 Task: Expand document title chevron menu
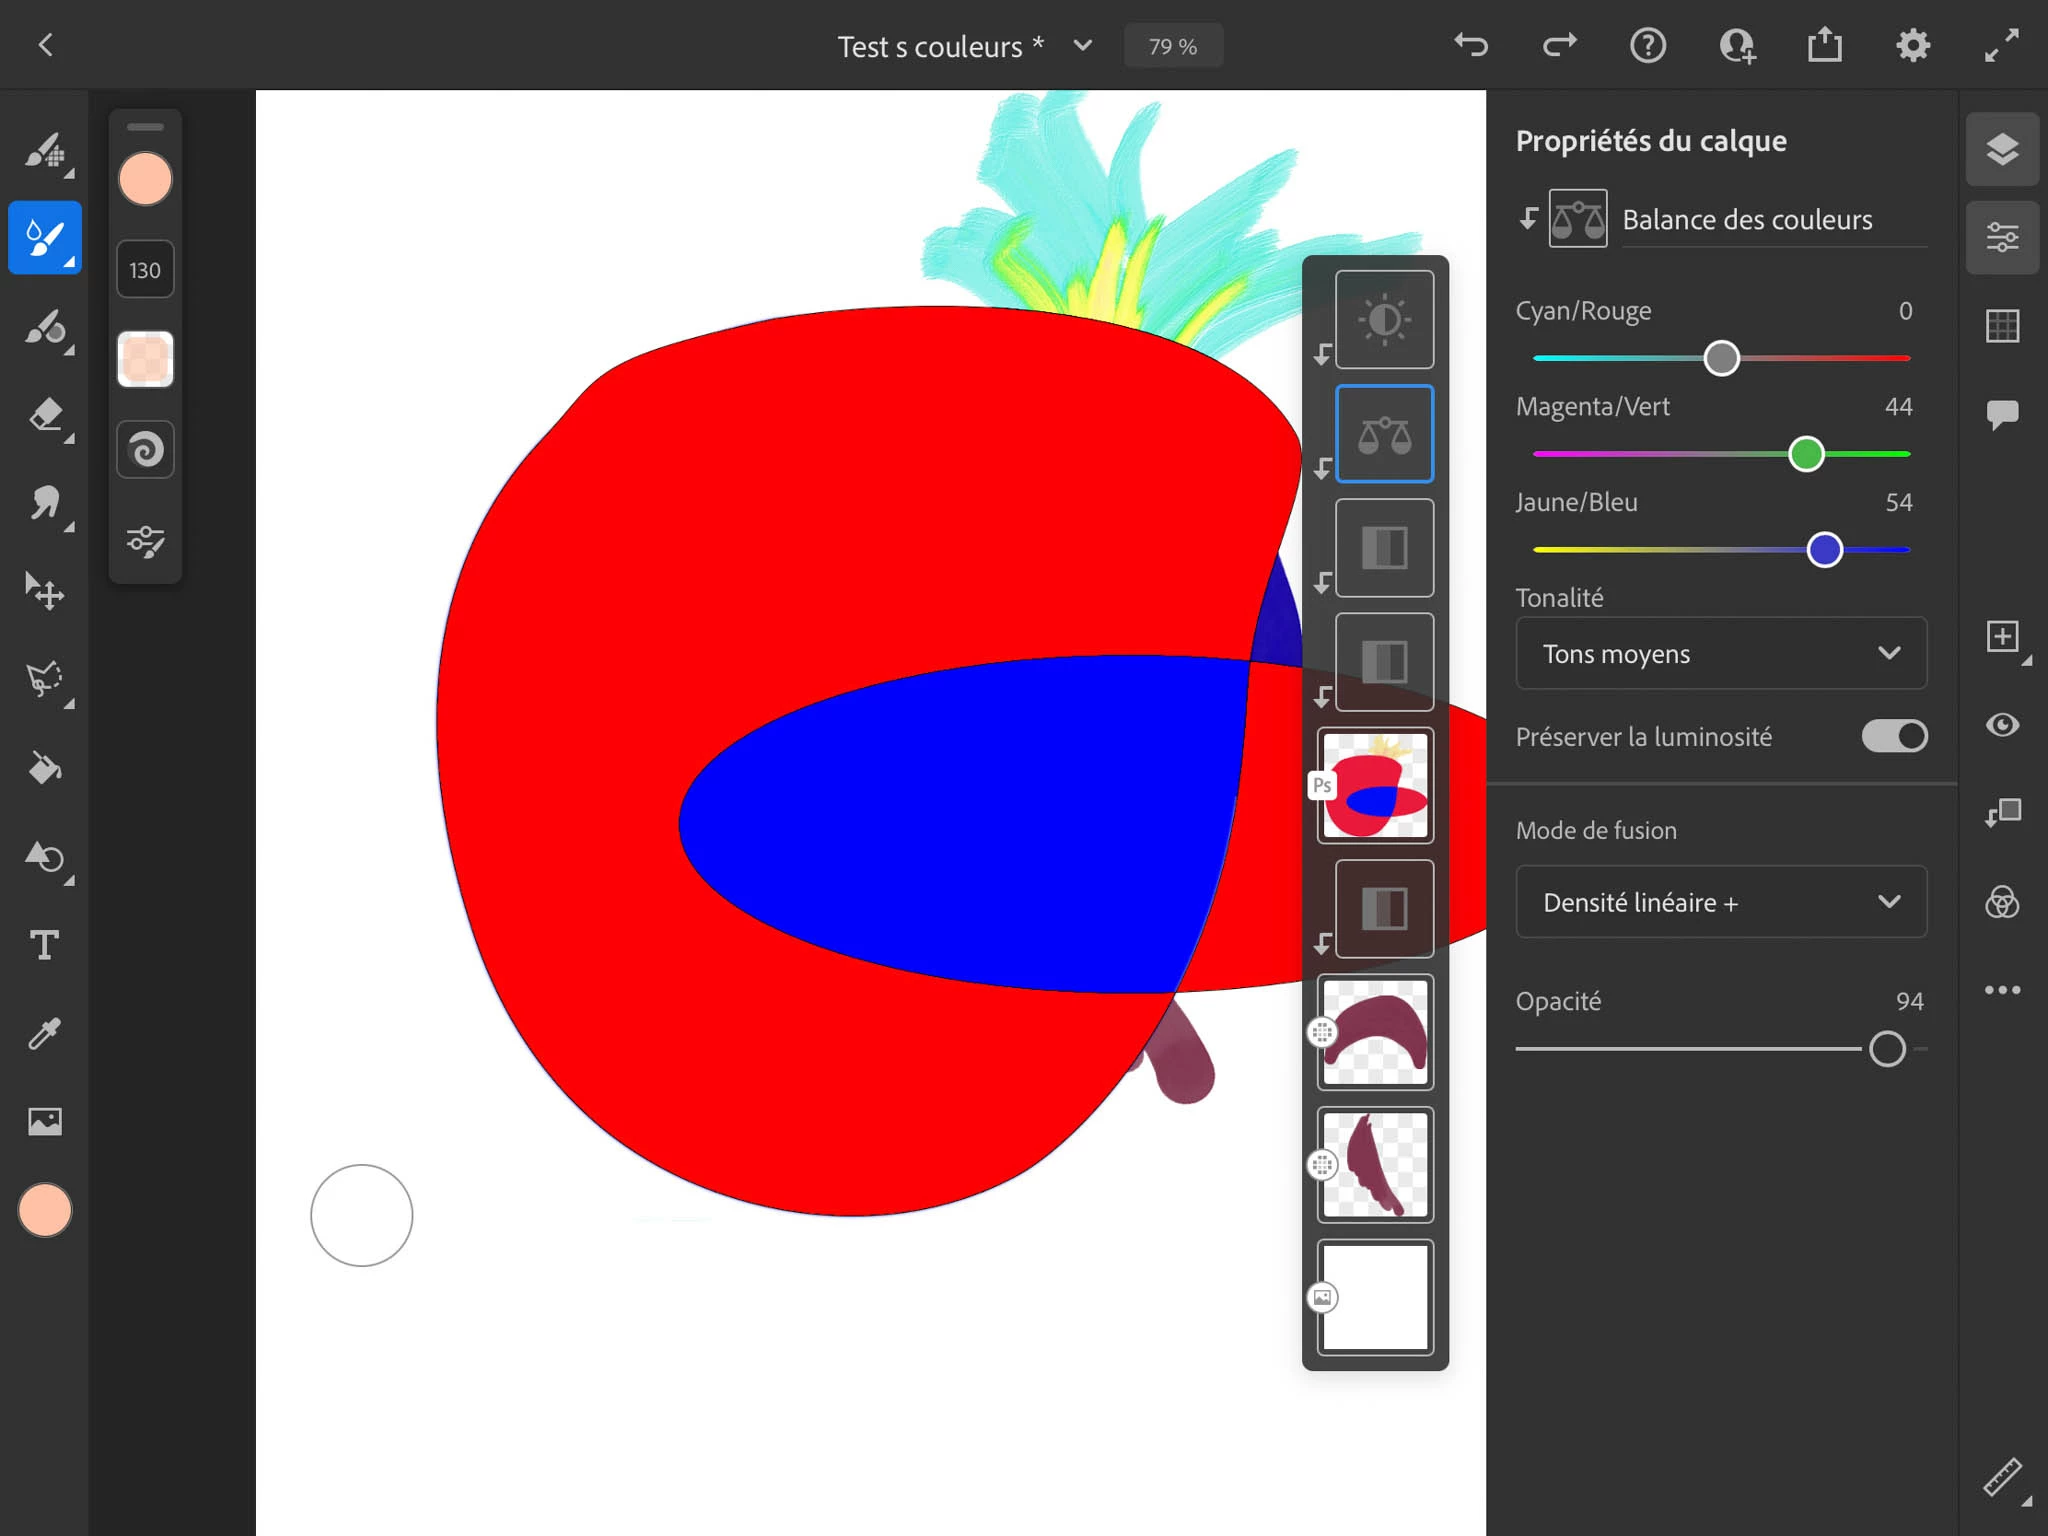pos(1083,46)
